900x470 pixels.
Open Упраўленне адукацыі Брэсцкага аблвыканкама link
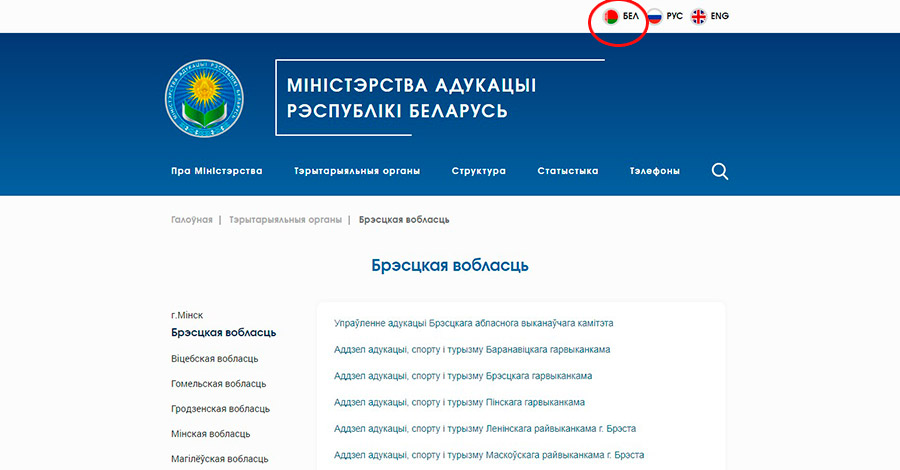point(472,323)
